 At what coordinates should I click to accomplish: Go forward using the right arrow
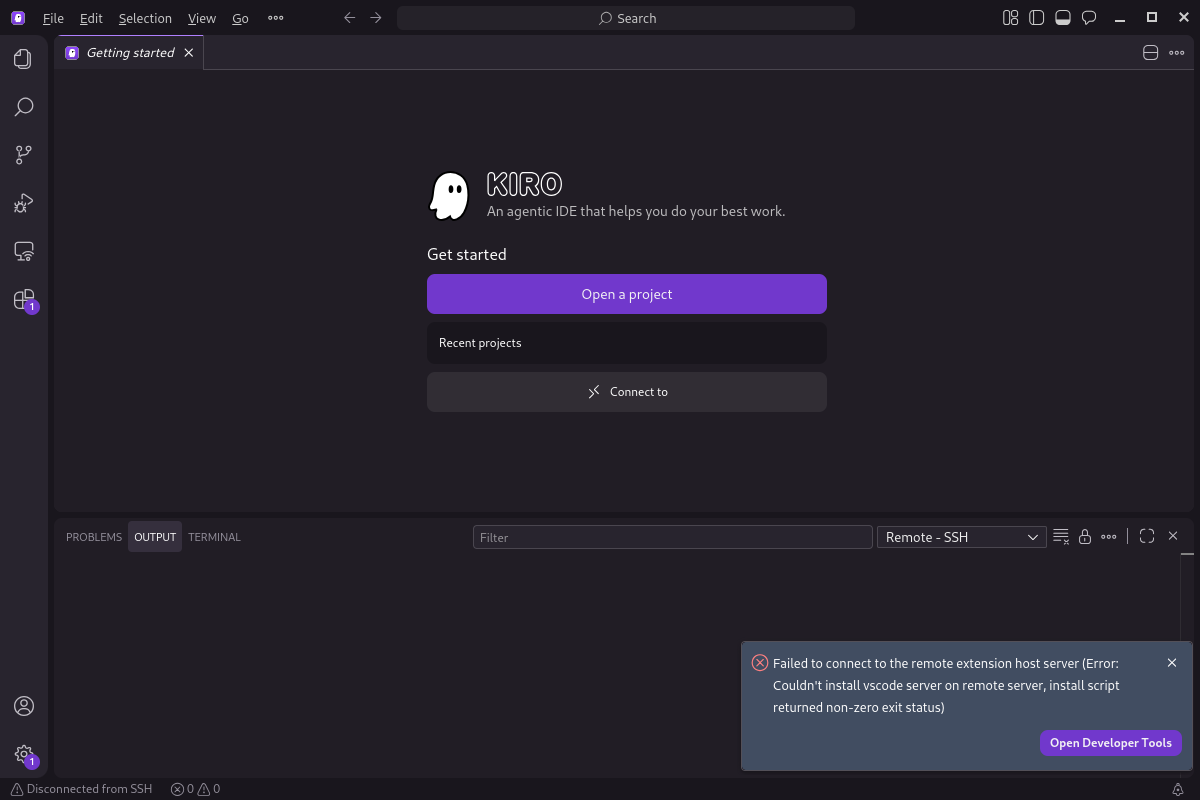[375, 18]
